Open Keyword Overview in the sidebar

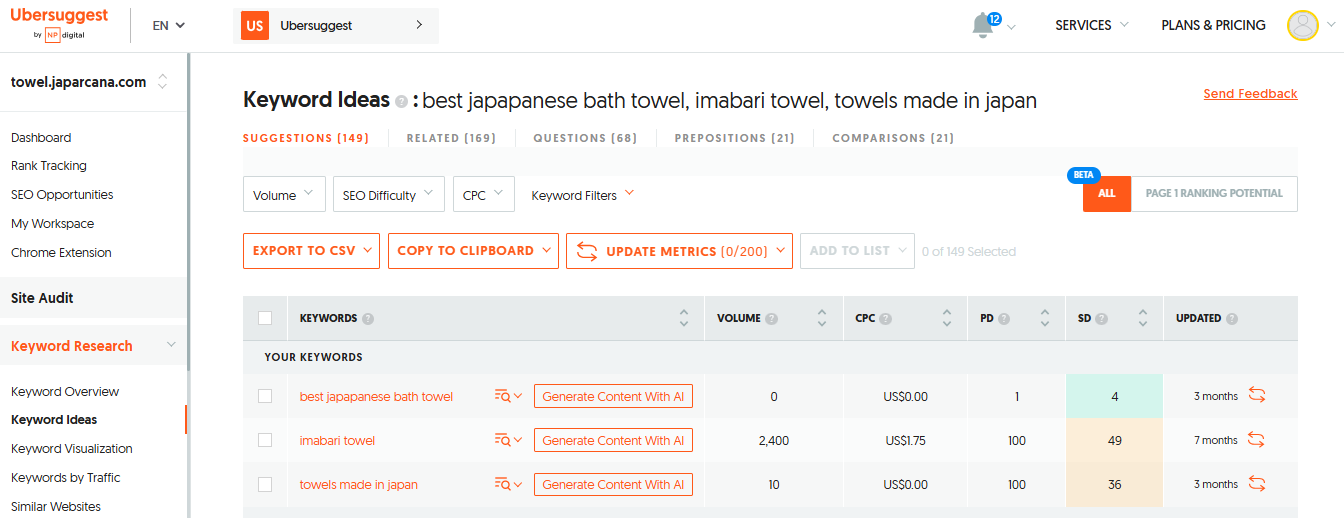tap(65, 392)
